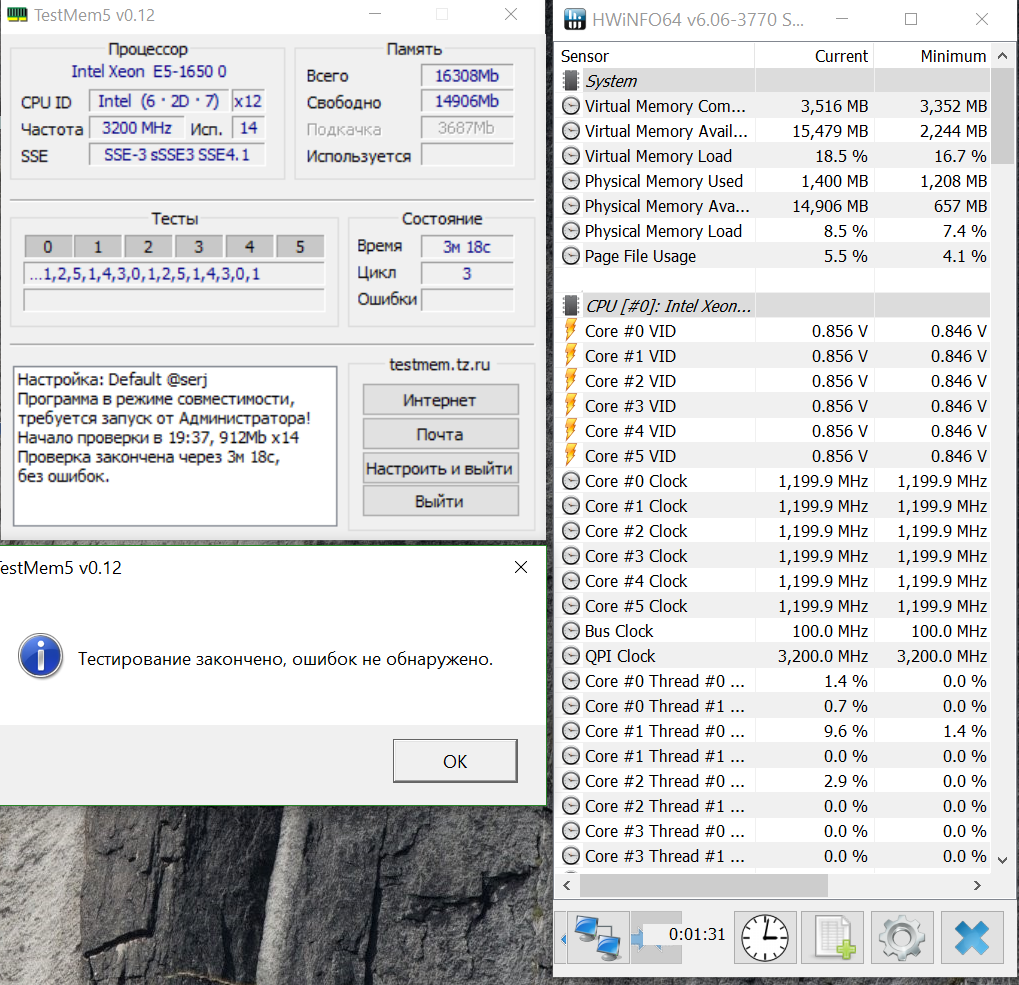Click the horizontal scrollbar right arrow

coord(977,885)
